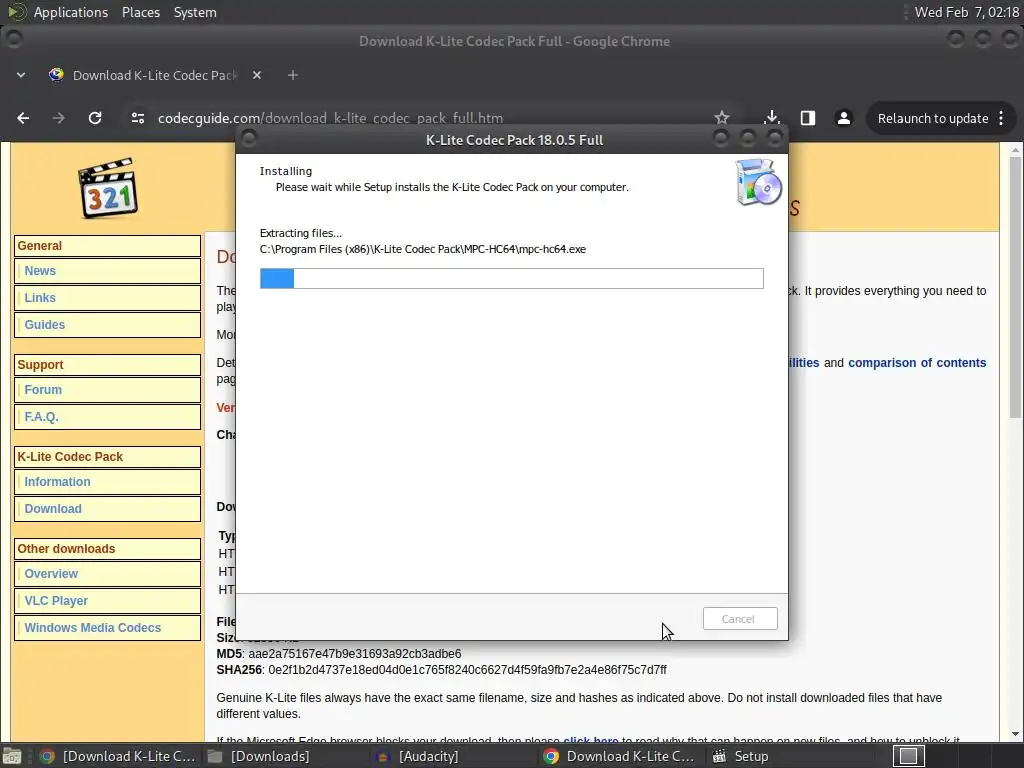Click the clock showing Wed Feb 7

(x=967, y=12)
